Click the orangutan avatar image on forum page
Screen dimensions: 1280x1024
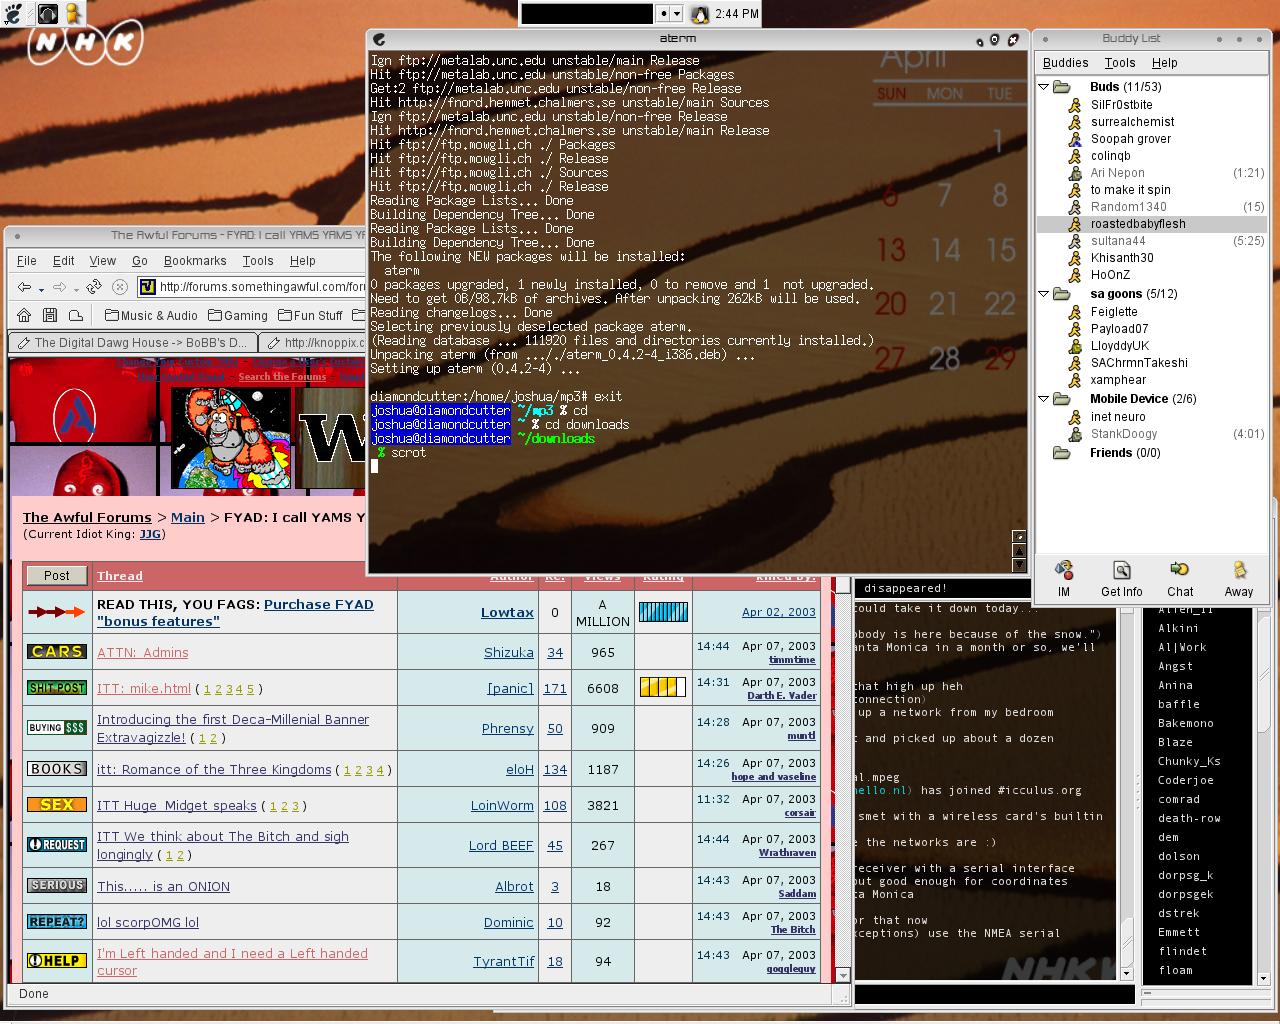tap(231, 440)
